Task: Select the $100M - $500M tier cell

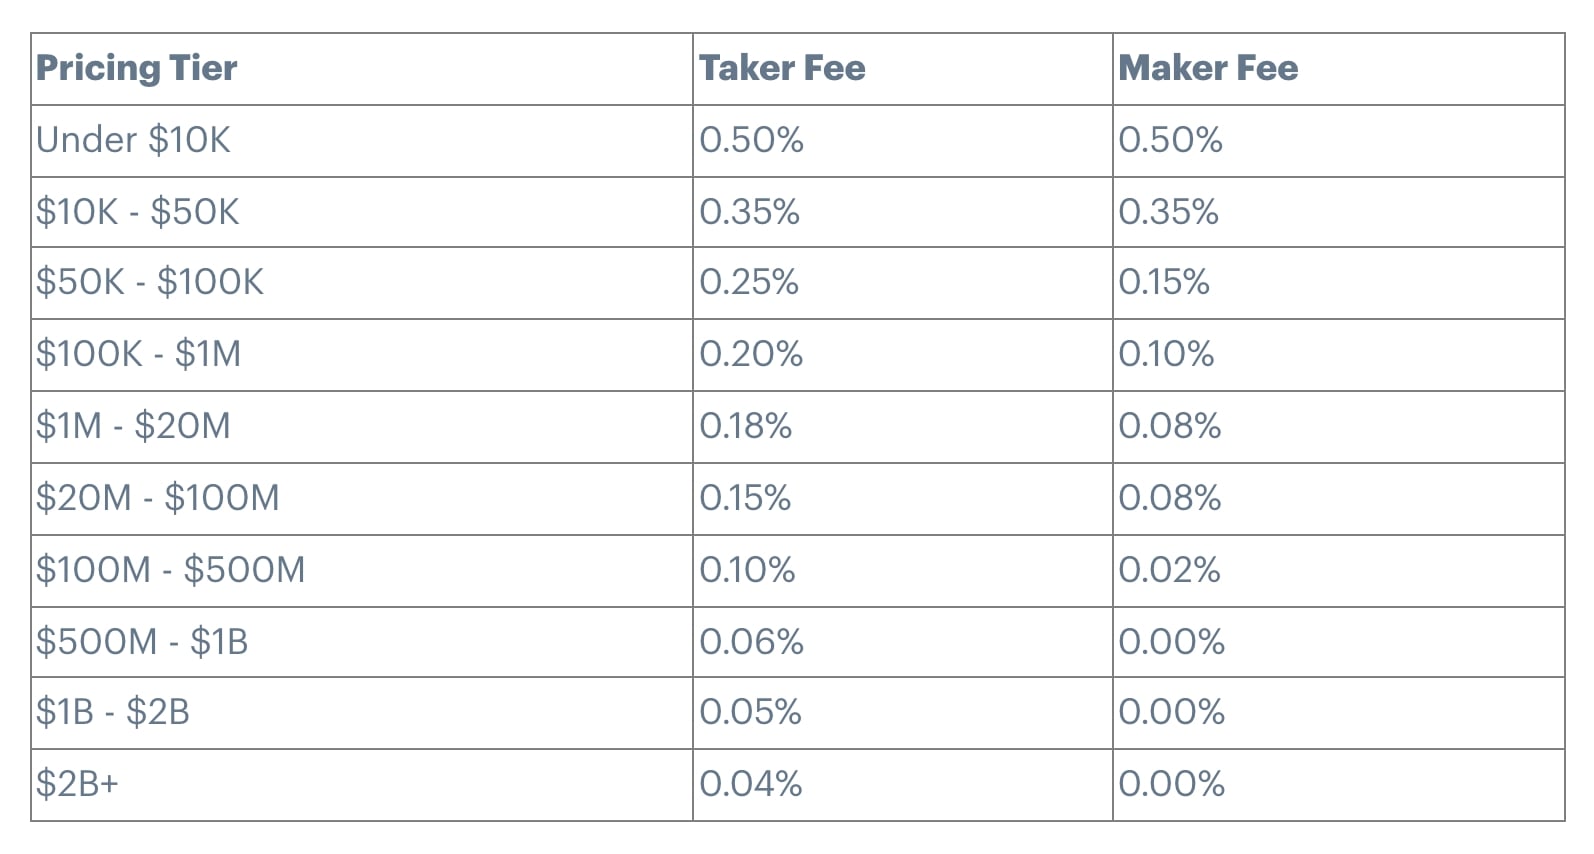Action: pyautogui.click(x=171, y=570)
